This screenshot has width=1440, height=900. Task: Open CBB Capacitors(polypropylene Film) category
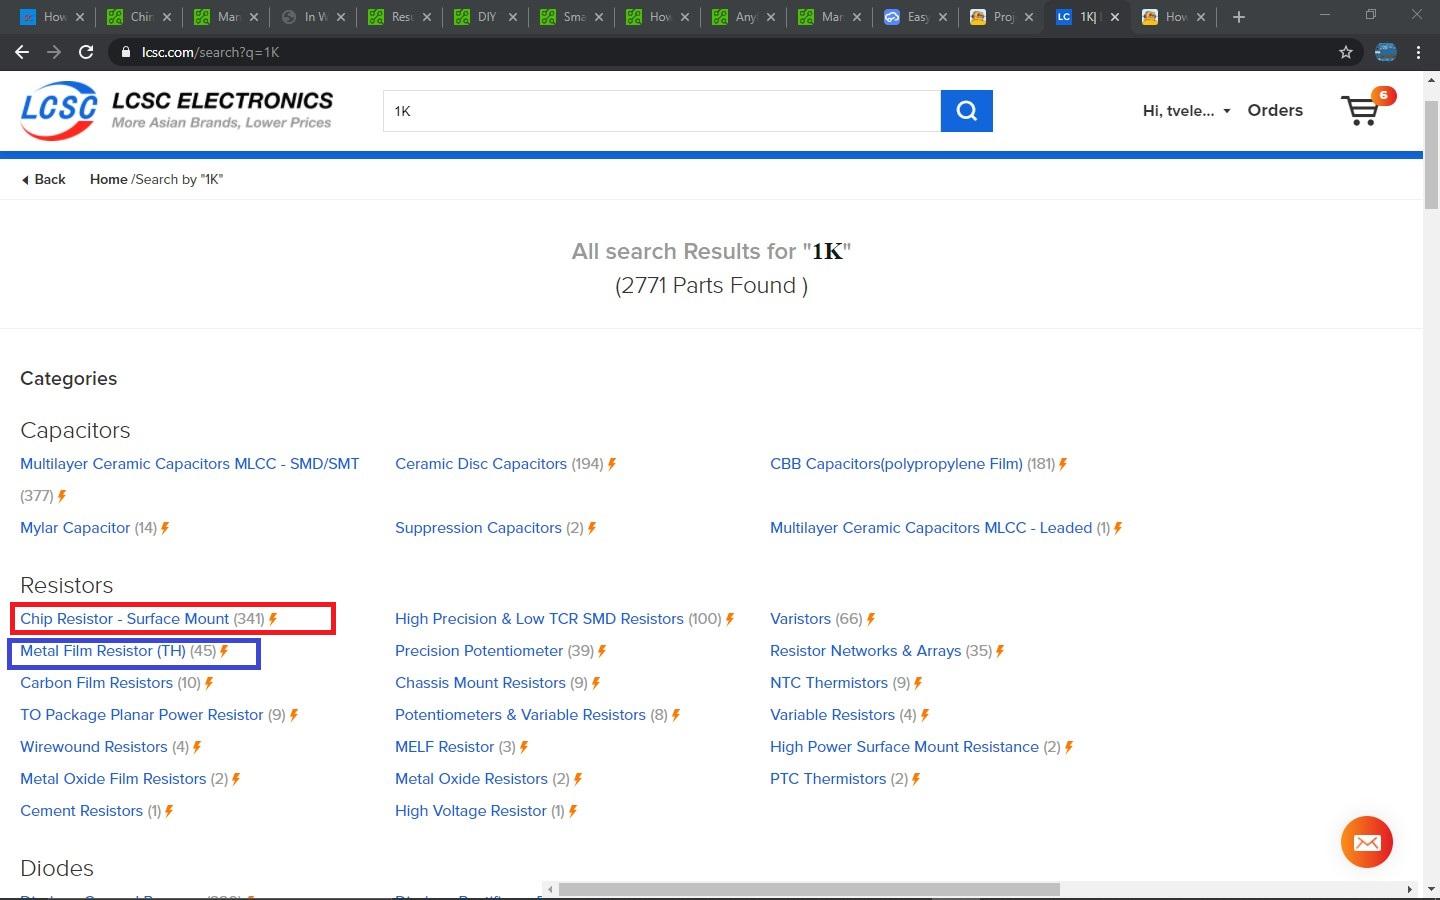click(896, 464)
